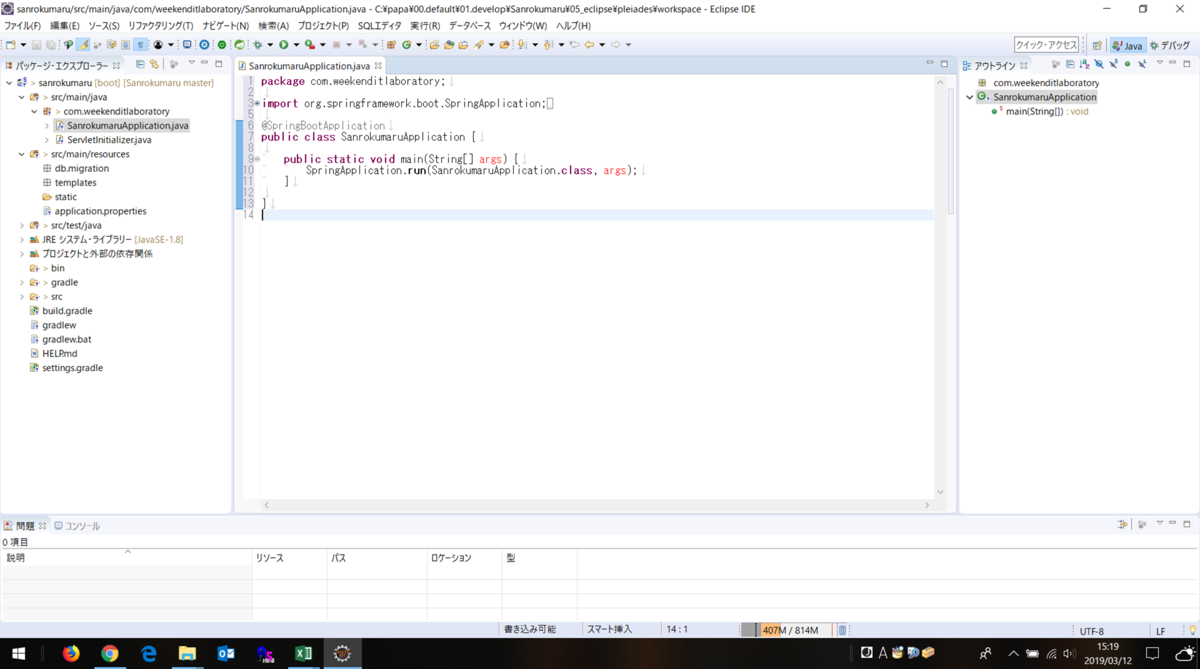This screenshot has width=1200, height=669.
Task: Save all files using the Save All icon
Action: click(x=49, y=45)
